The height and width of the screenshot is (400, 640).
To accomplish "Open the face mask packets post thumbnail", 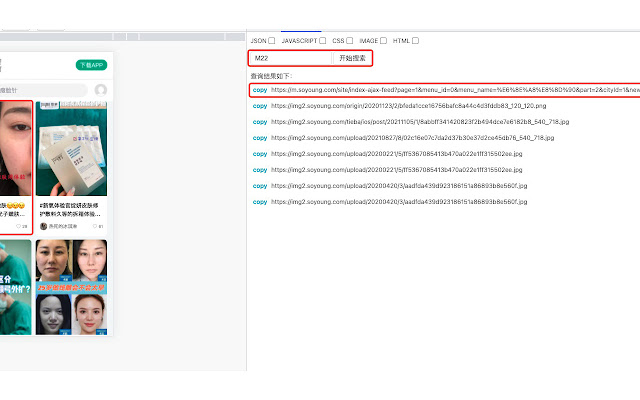I will tap(71, 149).
